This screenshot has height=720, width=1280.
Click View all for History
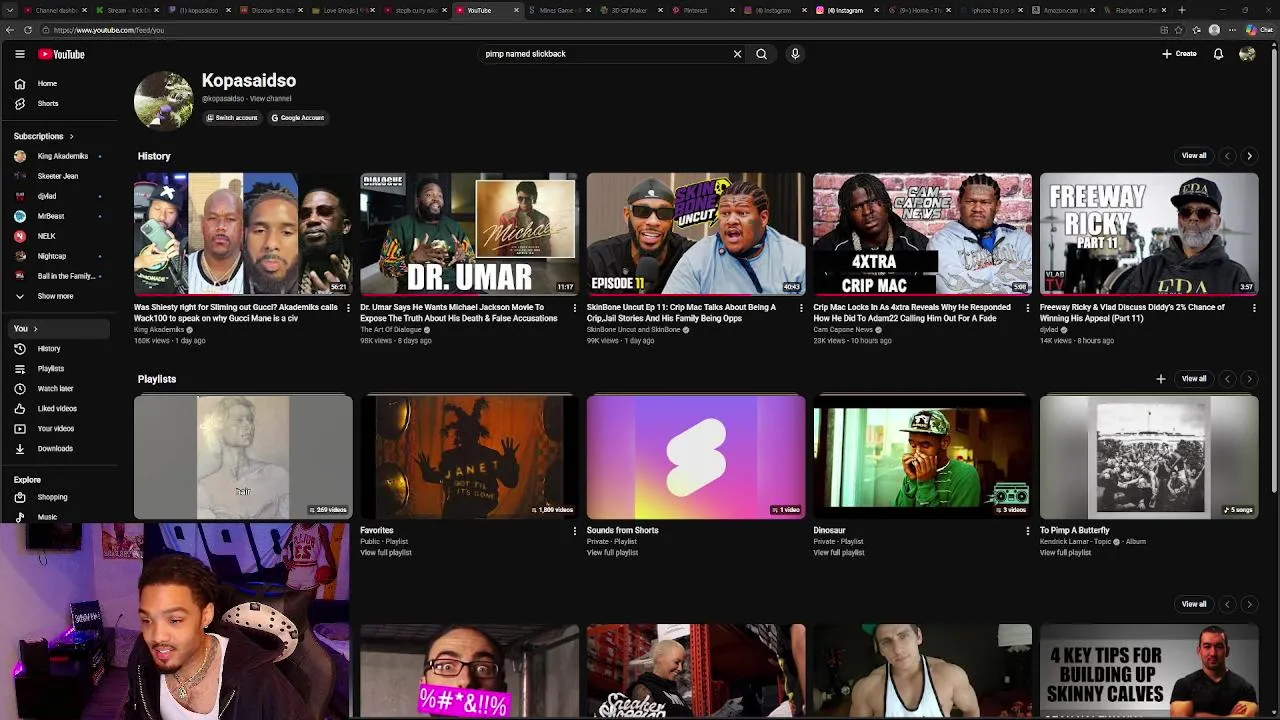(1194, 156)
